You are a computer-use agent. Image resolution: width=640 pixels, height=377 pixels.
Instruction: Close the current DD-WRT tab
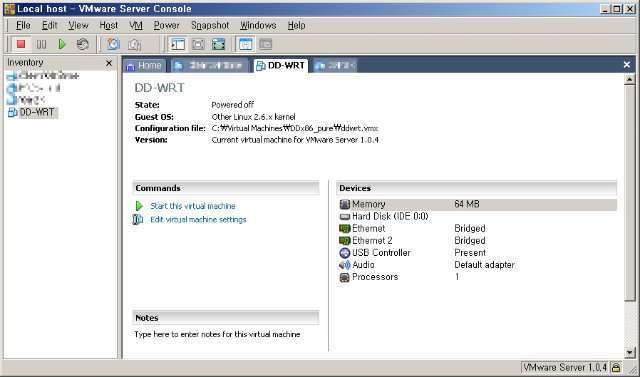click(x=627, y=64)
